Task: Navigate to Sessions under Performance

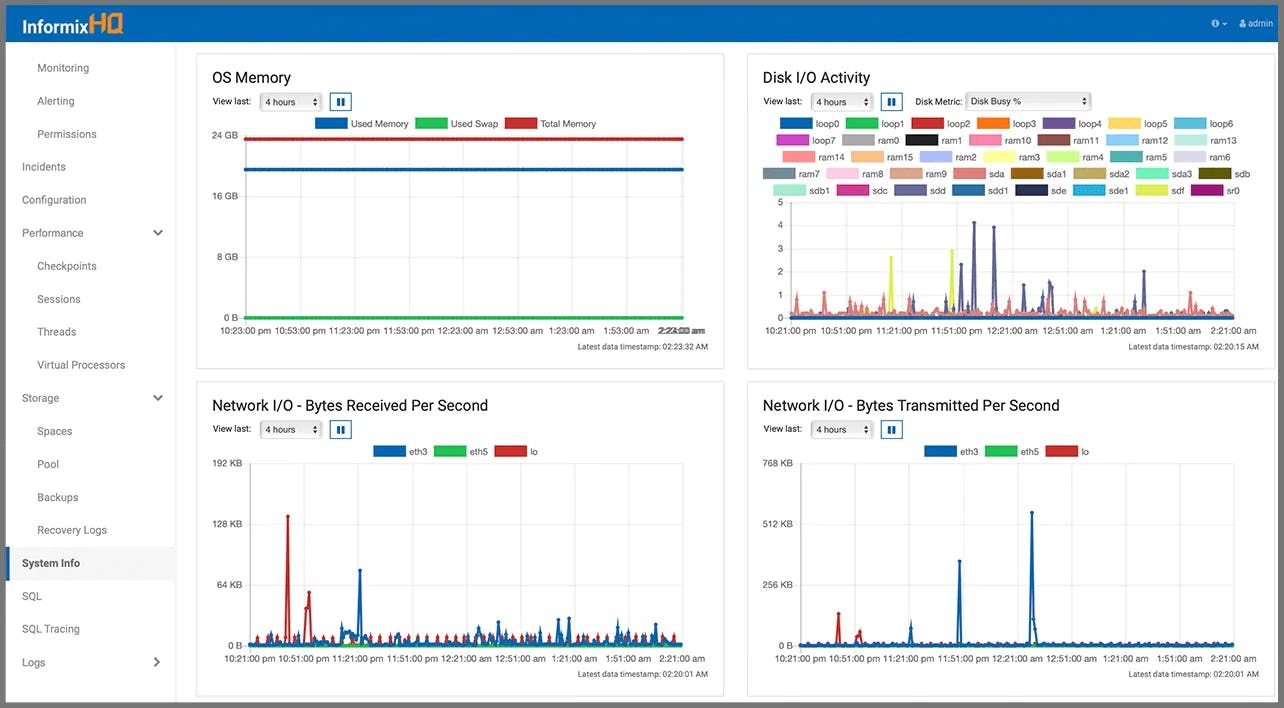Action: (x=58, y=298)
